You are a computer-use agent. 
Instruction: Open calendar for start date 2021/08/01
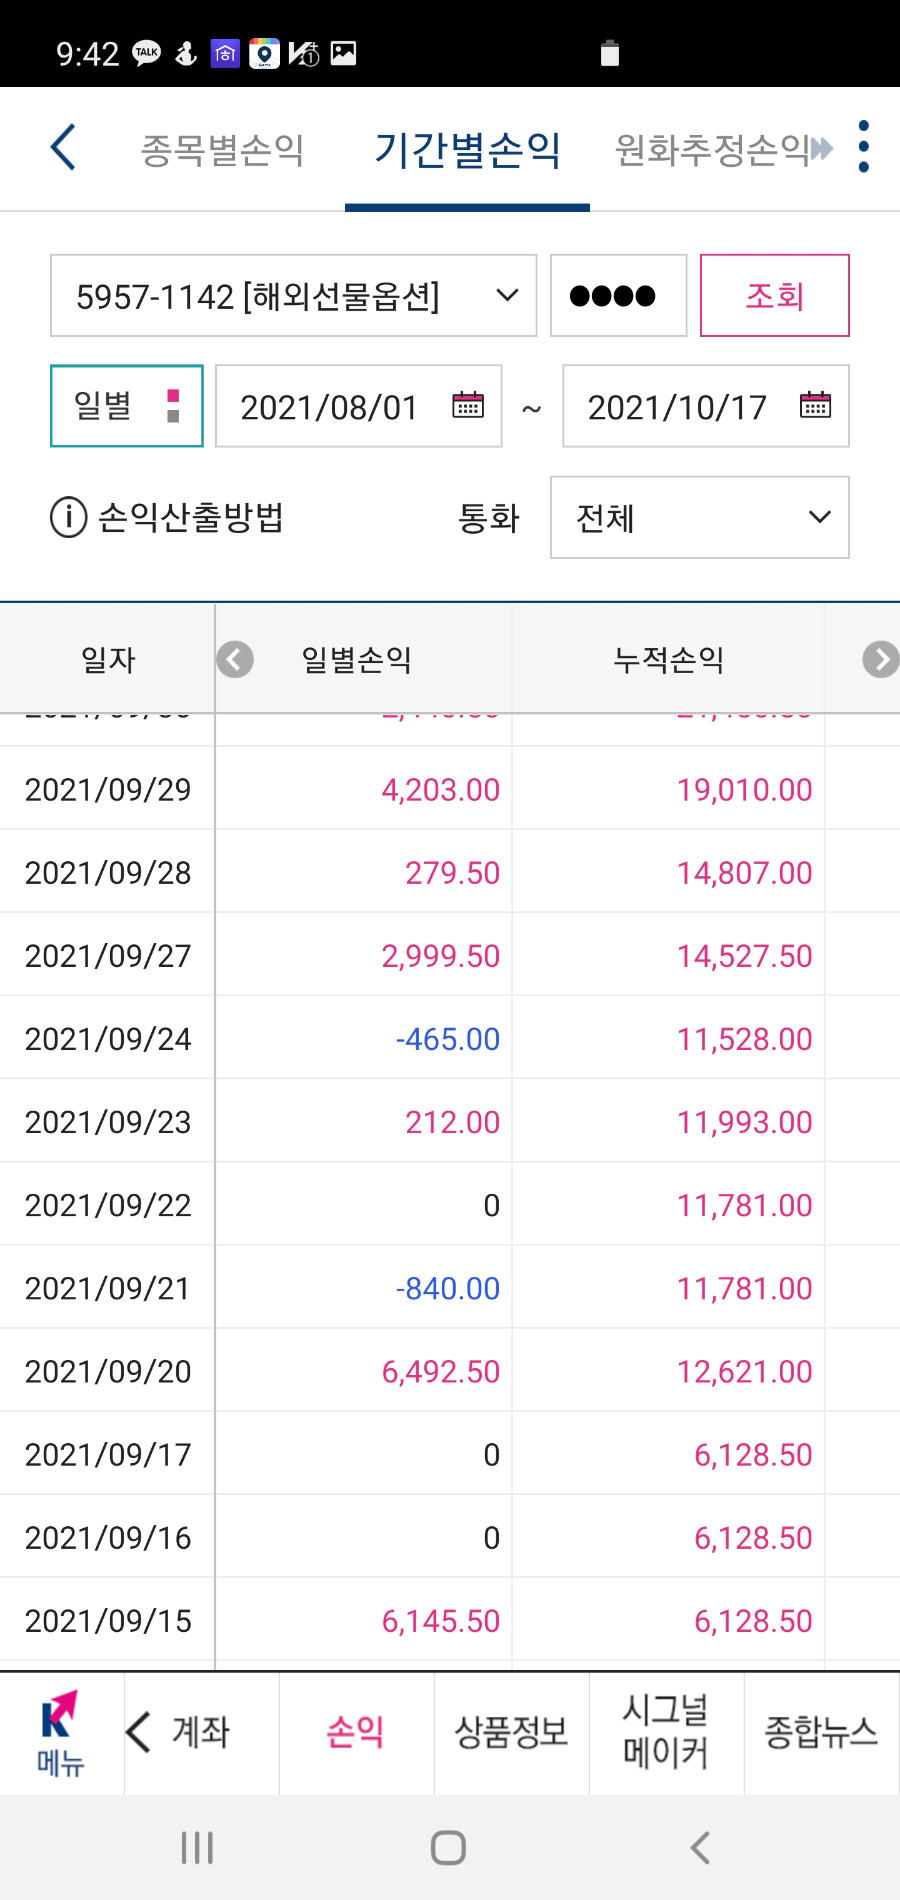coord(468,405)
